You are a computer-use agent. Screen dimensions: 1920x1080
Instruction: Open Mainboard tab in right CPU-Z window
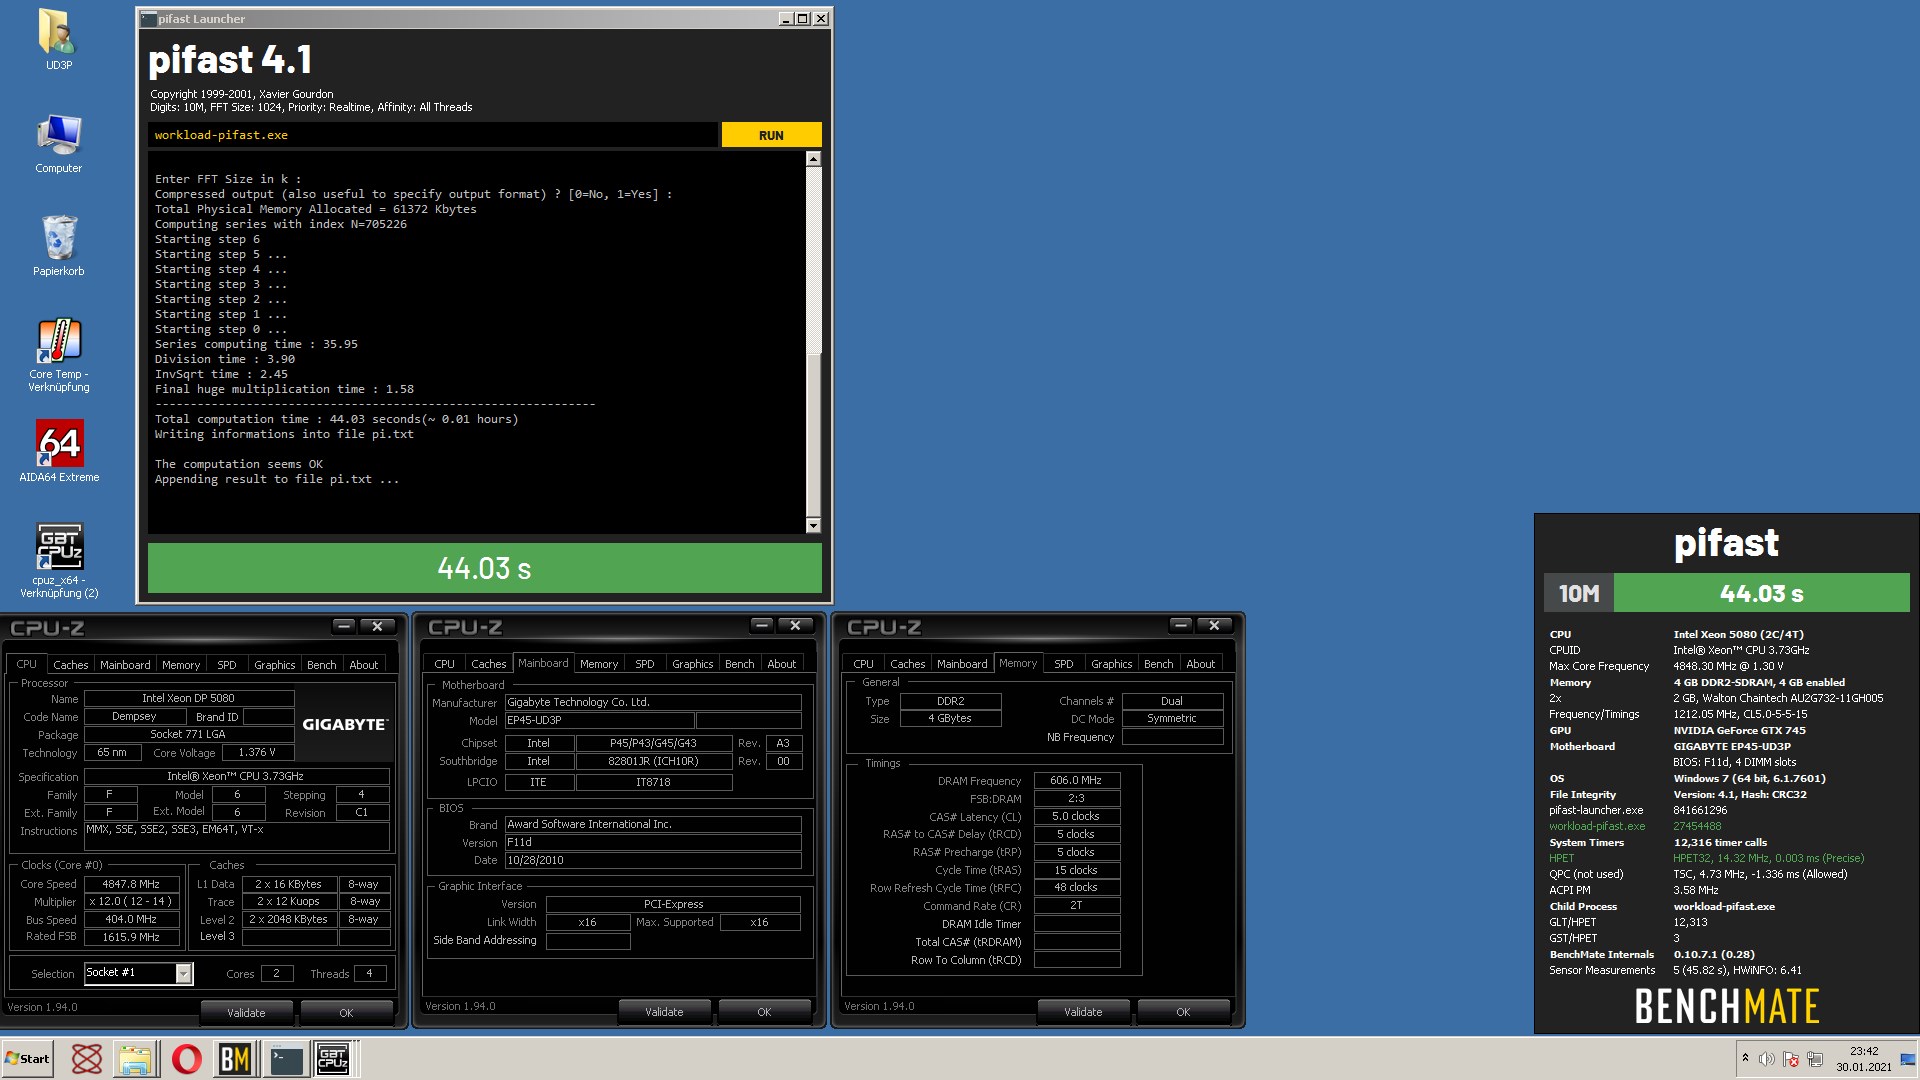coord(962,664)
